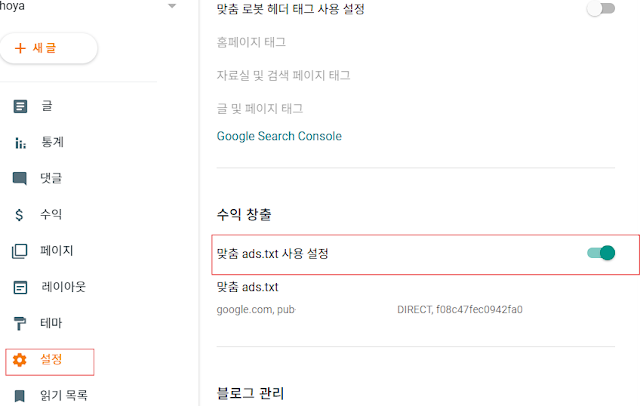
Task: Click the earnings (수익) dollar icon
Action: click(x=20, y=215)
